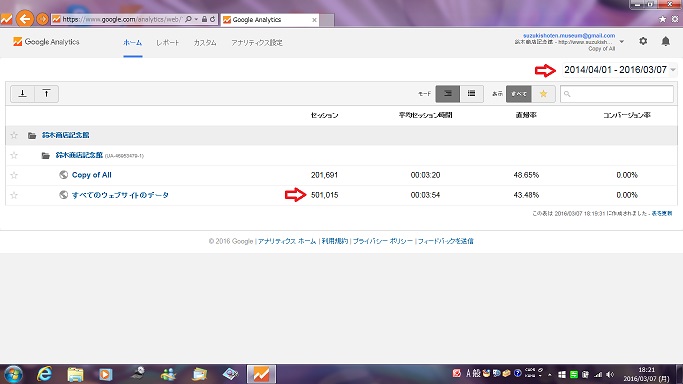Click フィードバックを送信 footer link
The width and height of the screenshot is (683, 384).
coord(446,241)
